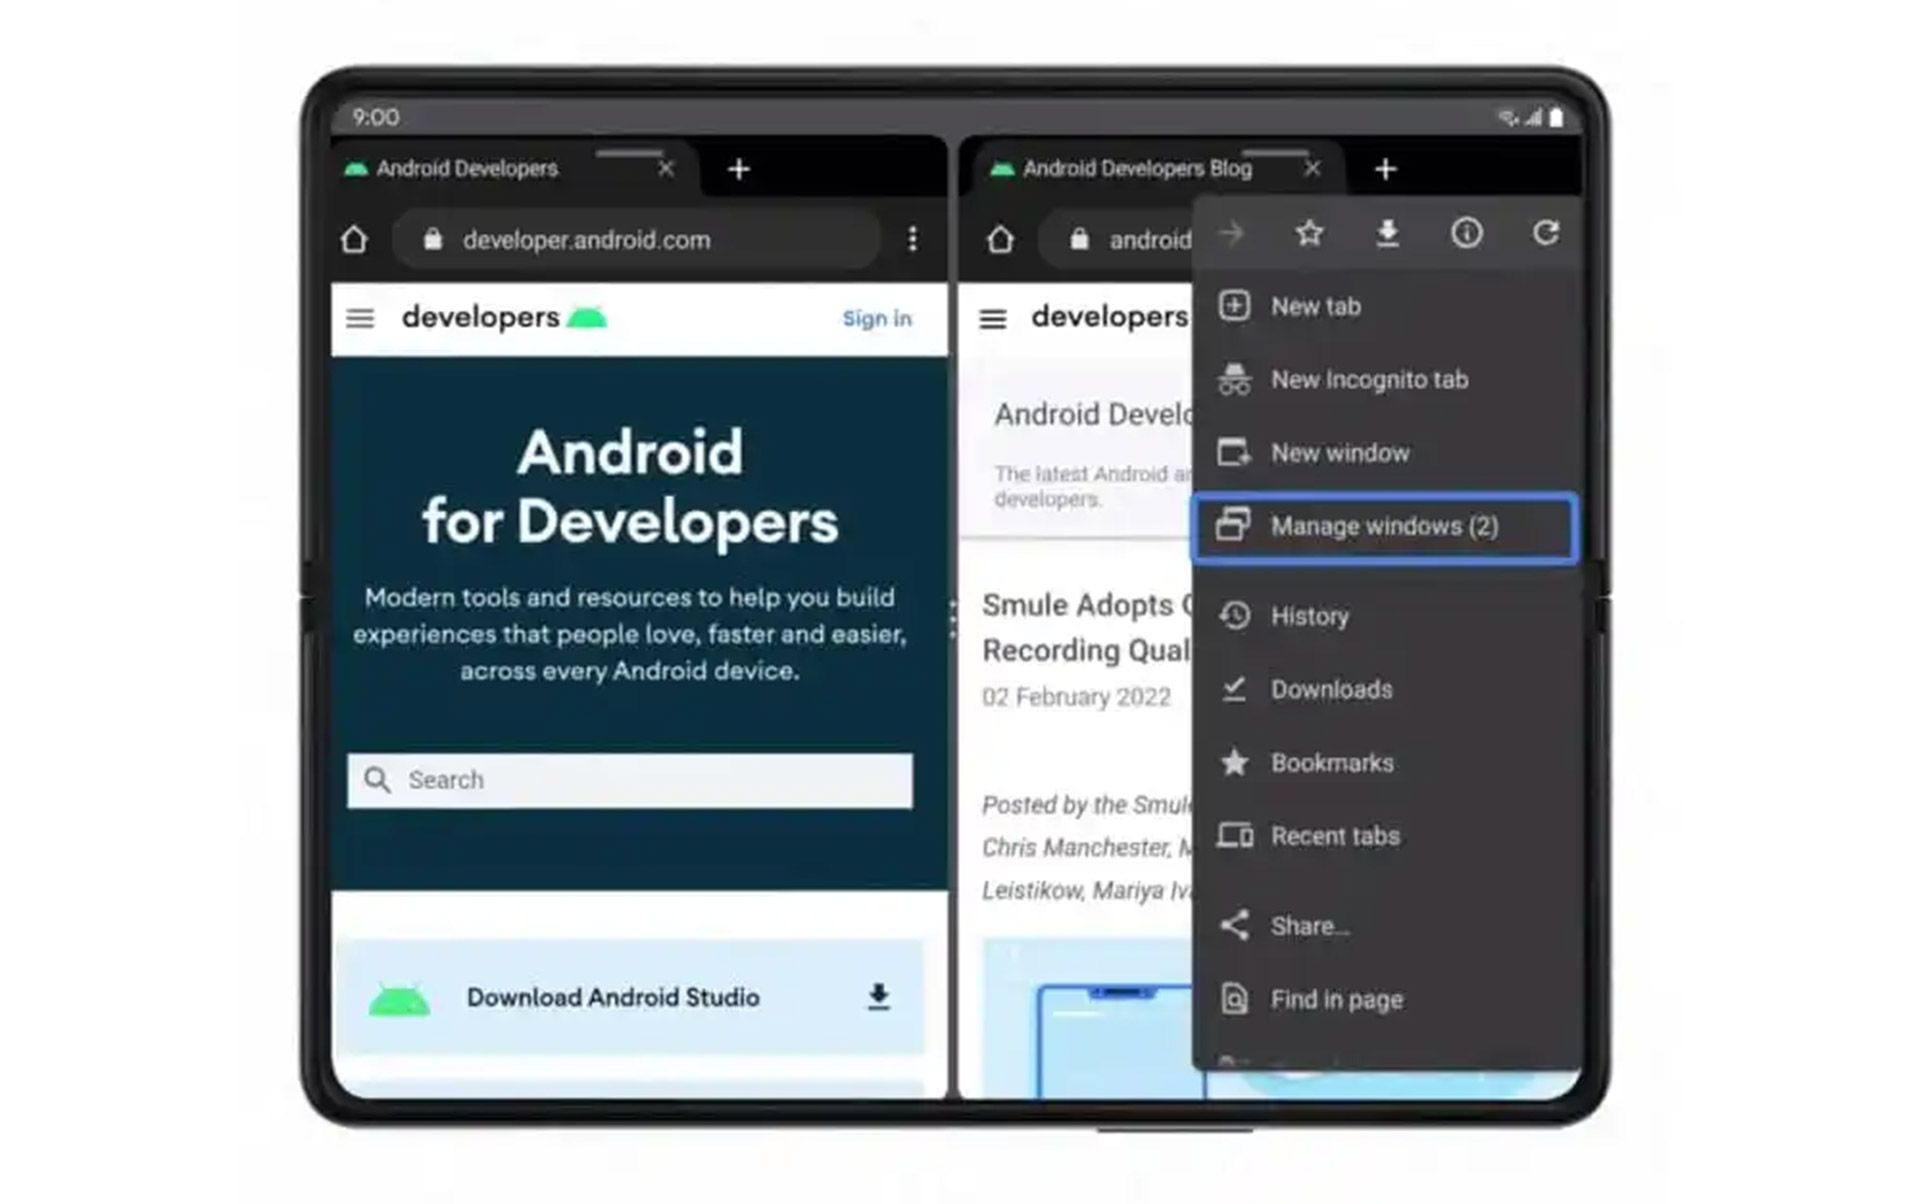Switch to the Android Developers Blog tab
Image resolution: width=1920 pixels, height=1204 pixels.
pyautogui.click(x=1152, y=169)
